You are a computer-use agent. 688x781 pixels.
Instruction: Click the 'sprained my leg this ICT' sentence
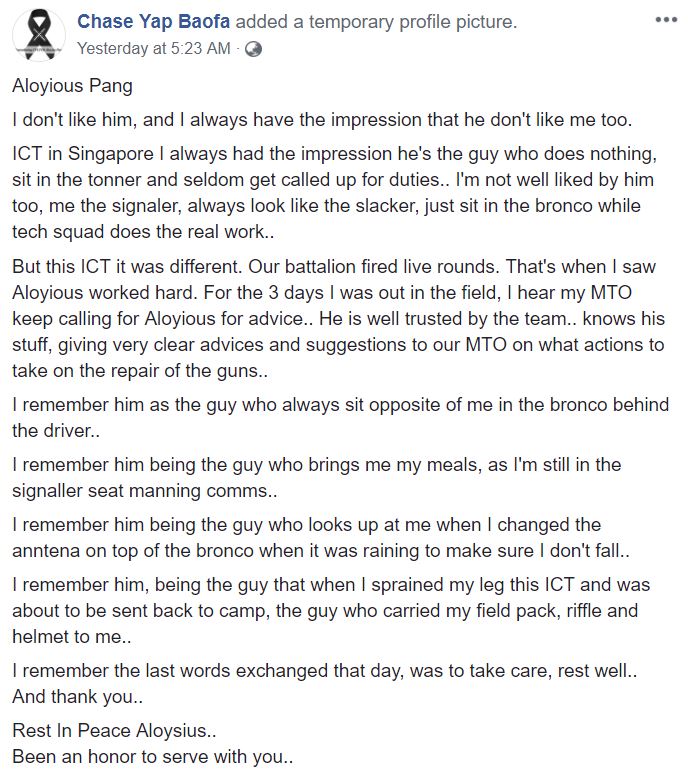click(x=331, y=585)
